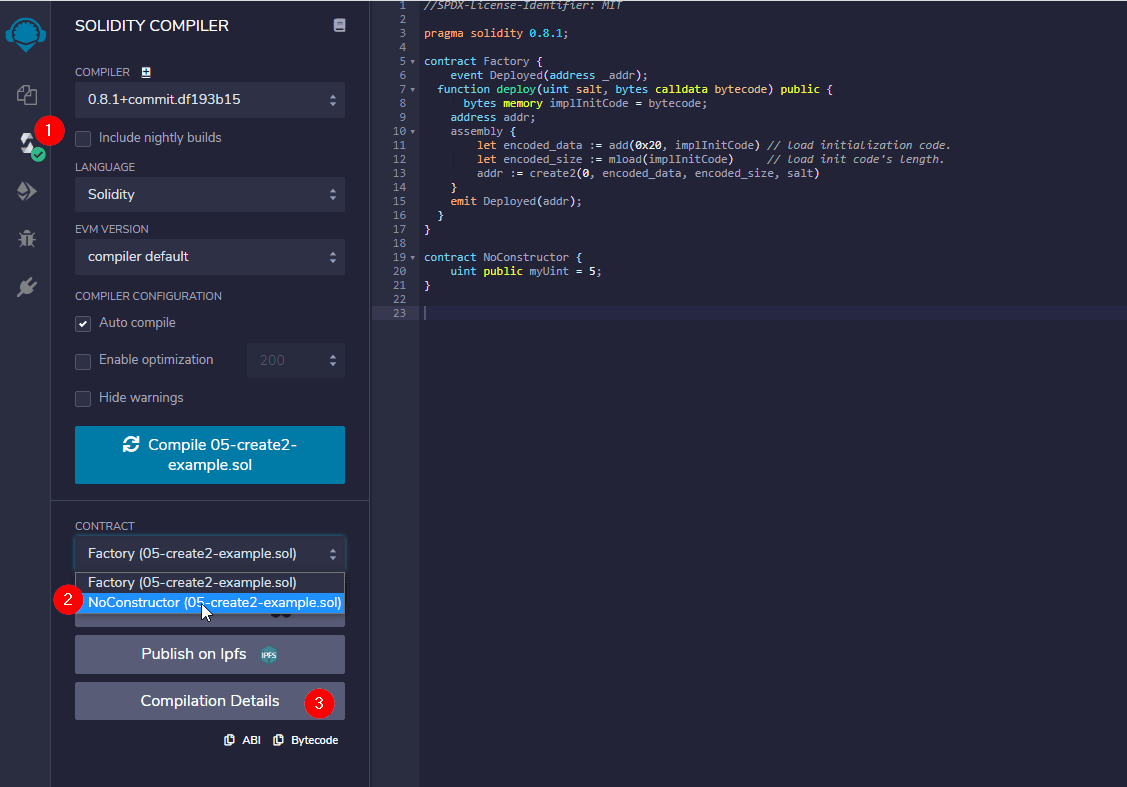Open the Deploy and run transactions icon

pos(27,191)
